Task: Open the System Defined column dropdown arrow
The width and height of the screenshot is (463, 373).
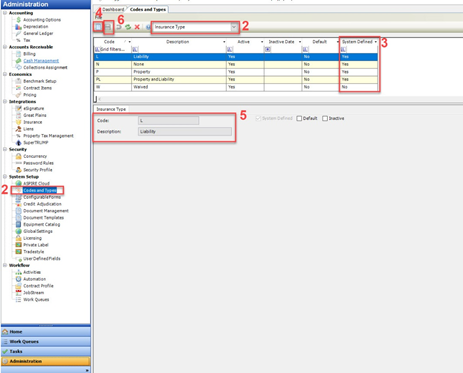Action: [x=376, y=42]
